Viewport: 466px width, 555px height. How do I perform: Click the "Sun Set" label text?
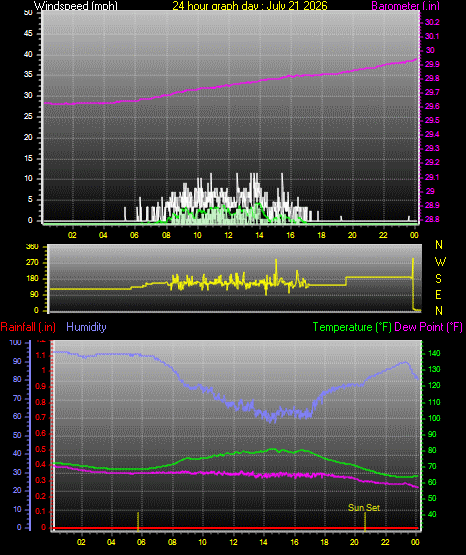[364, 508]
